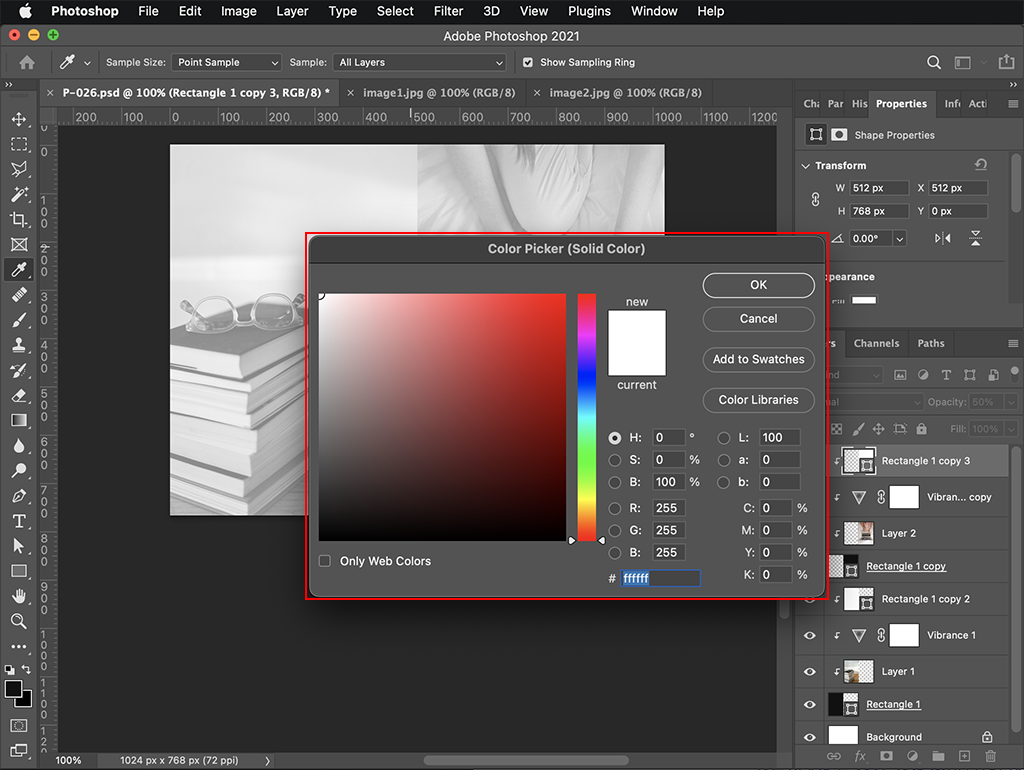The height and width of the screenshot is (770, 1024).
Task: Switch to image1.jpg document tab
Action: coord(439,93)
